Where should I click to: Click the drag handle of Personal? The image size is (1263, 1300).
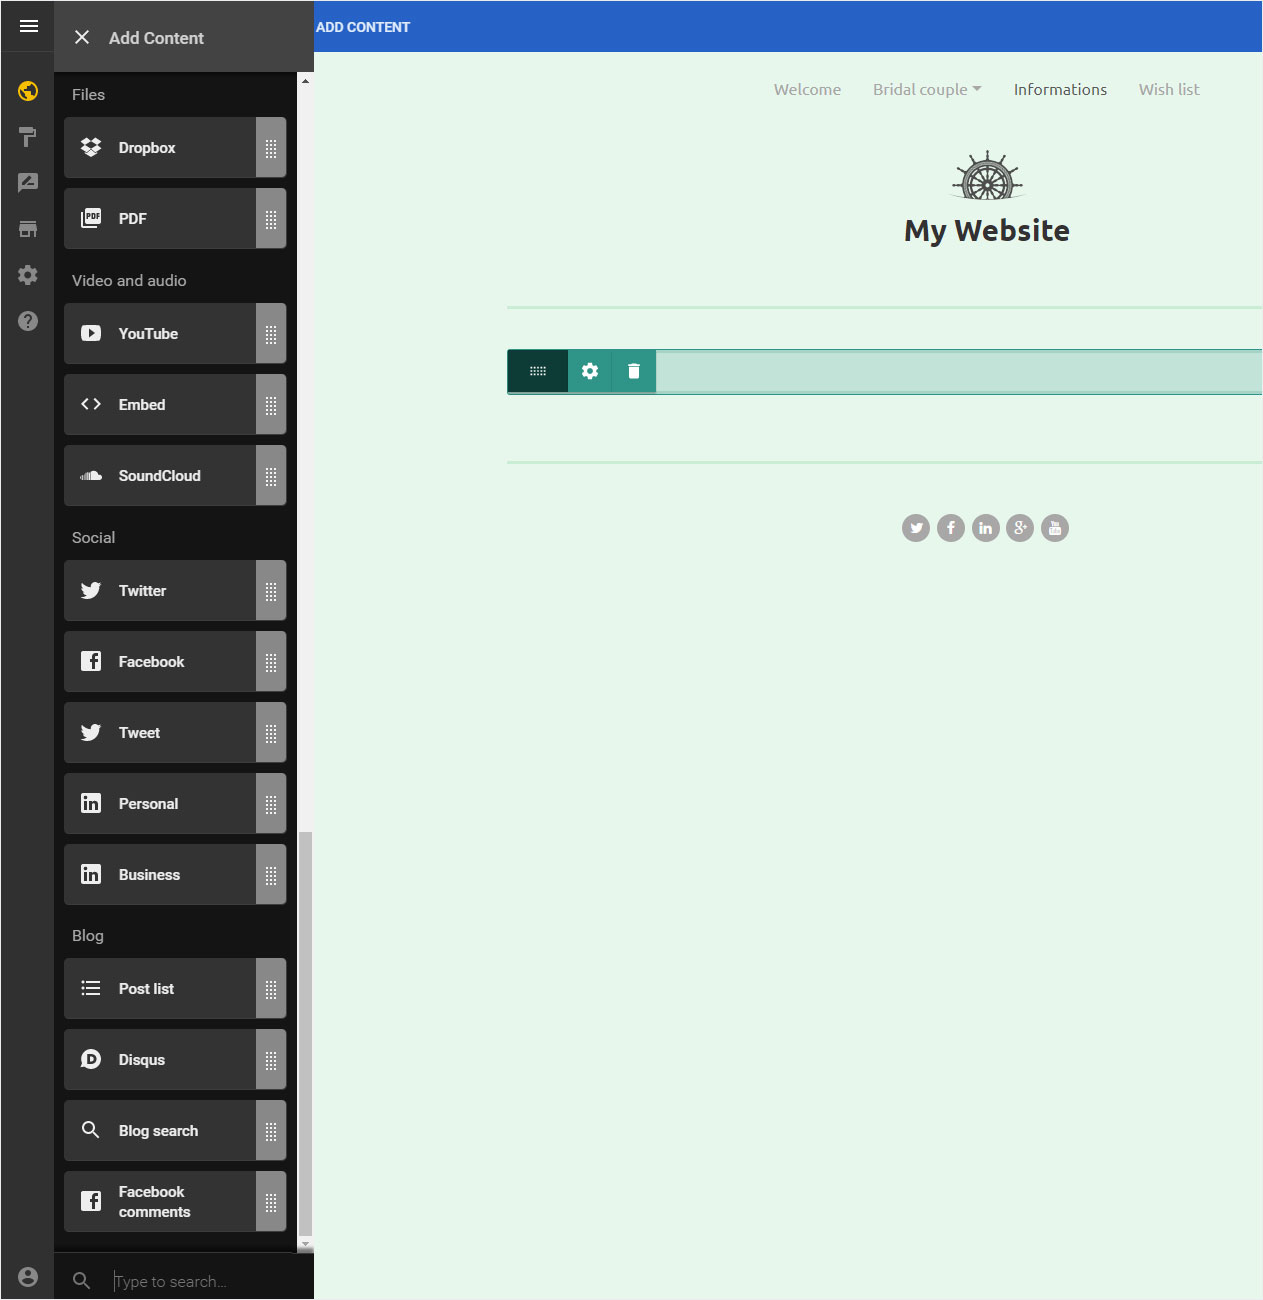271,804
